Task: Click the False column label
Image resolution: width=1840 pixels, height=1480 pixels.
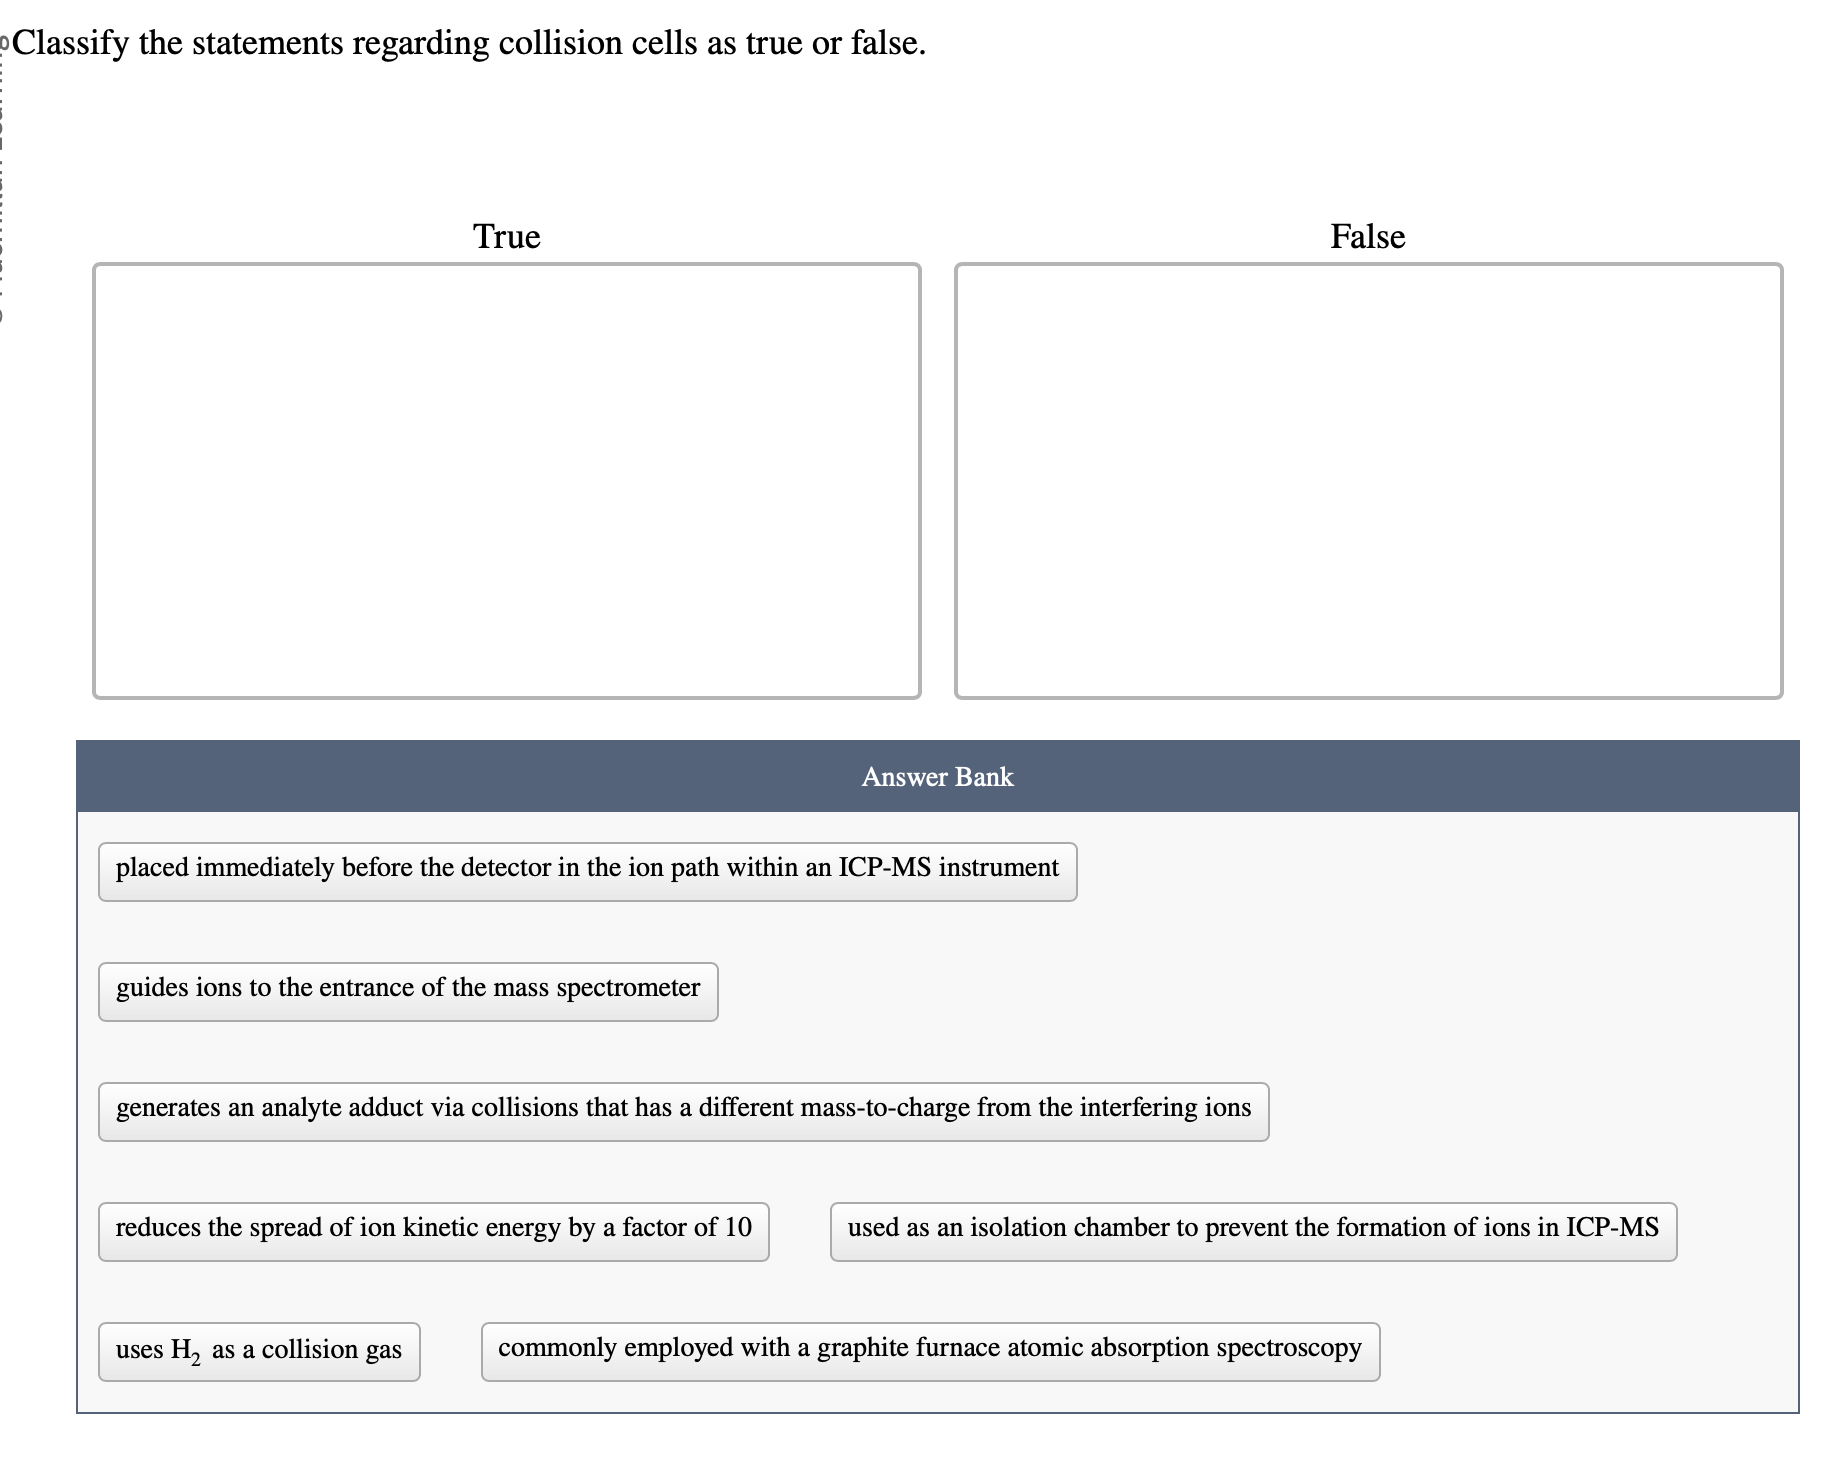Action: (x=1366, y=237)
